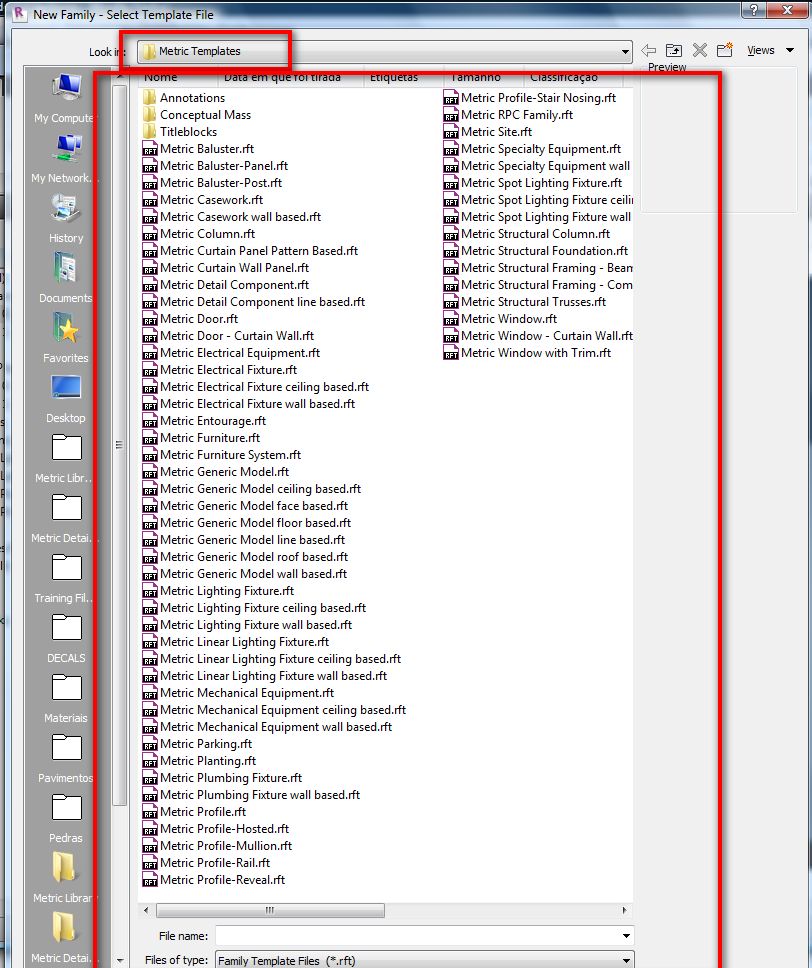Viewport: 812px width, 968px height.
Task: Open the Annotations folder
Action: click(184, 98)
